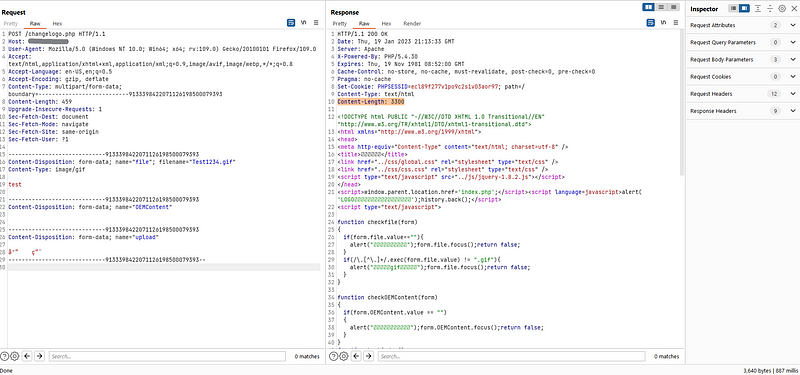Click the name="upload" form-data line
The height and width of the screenshot is (375, 800).
tap(84, 237)
